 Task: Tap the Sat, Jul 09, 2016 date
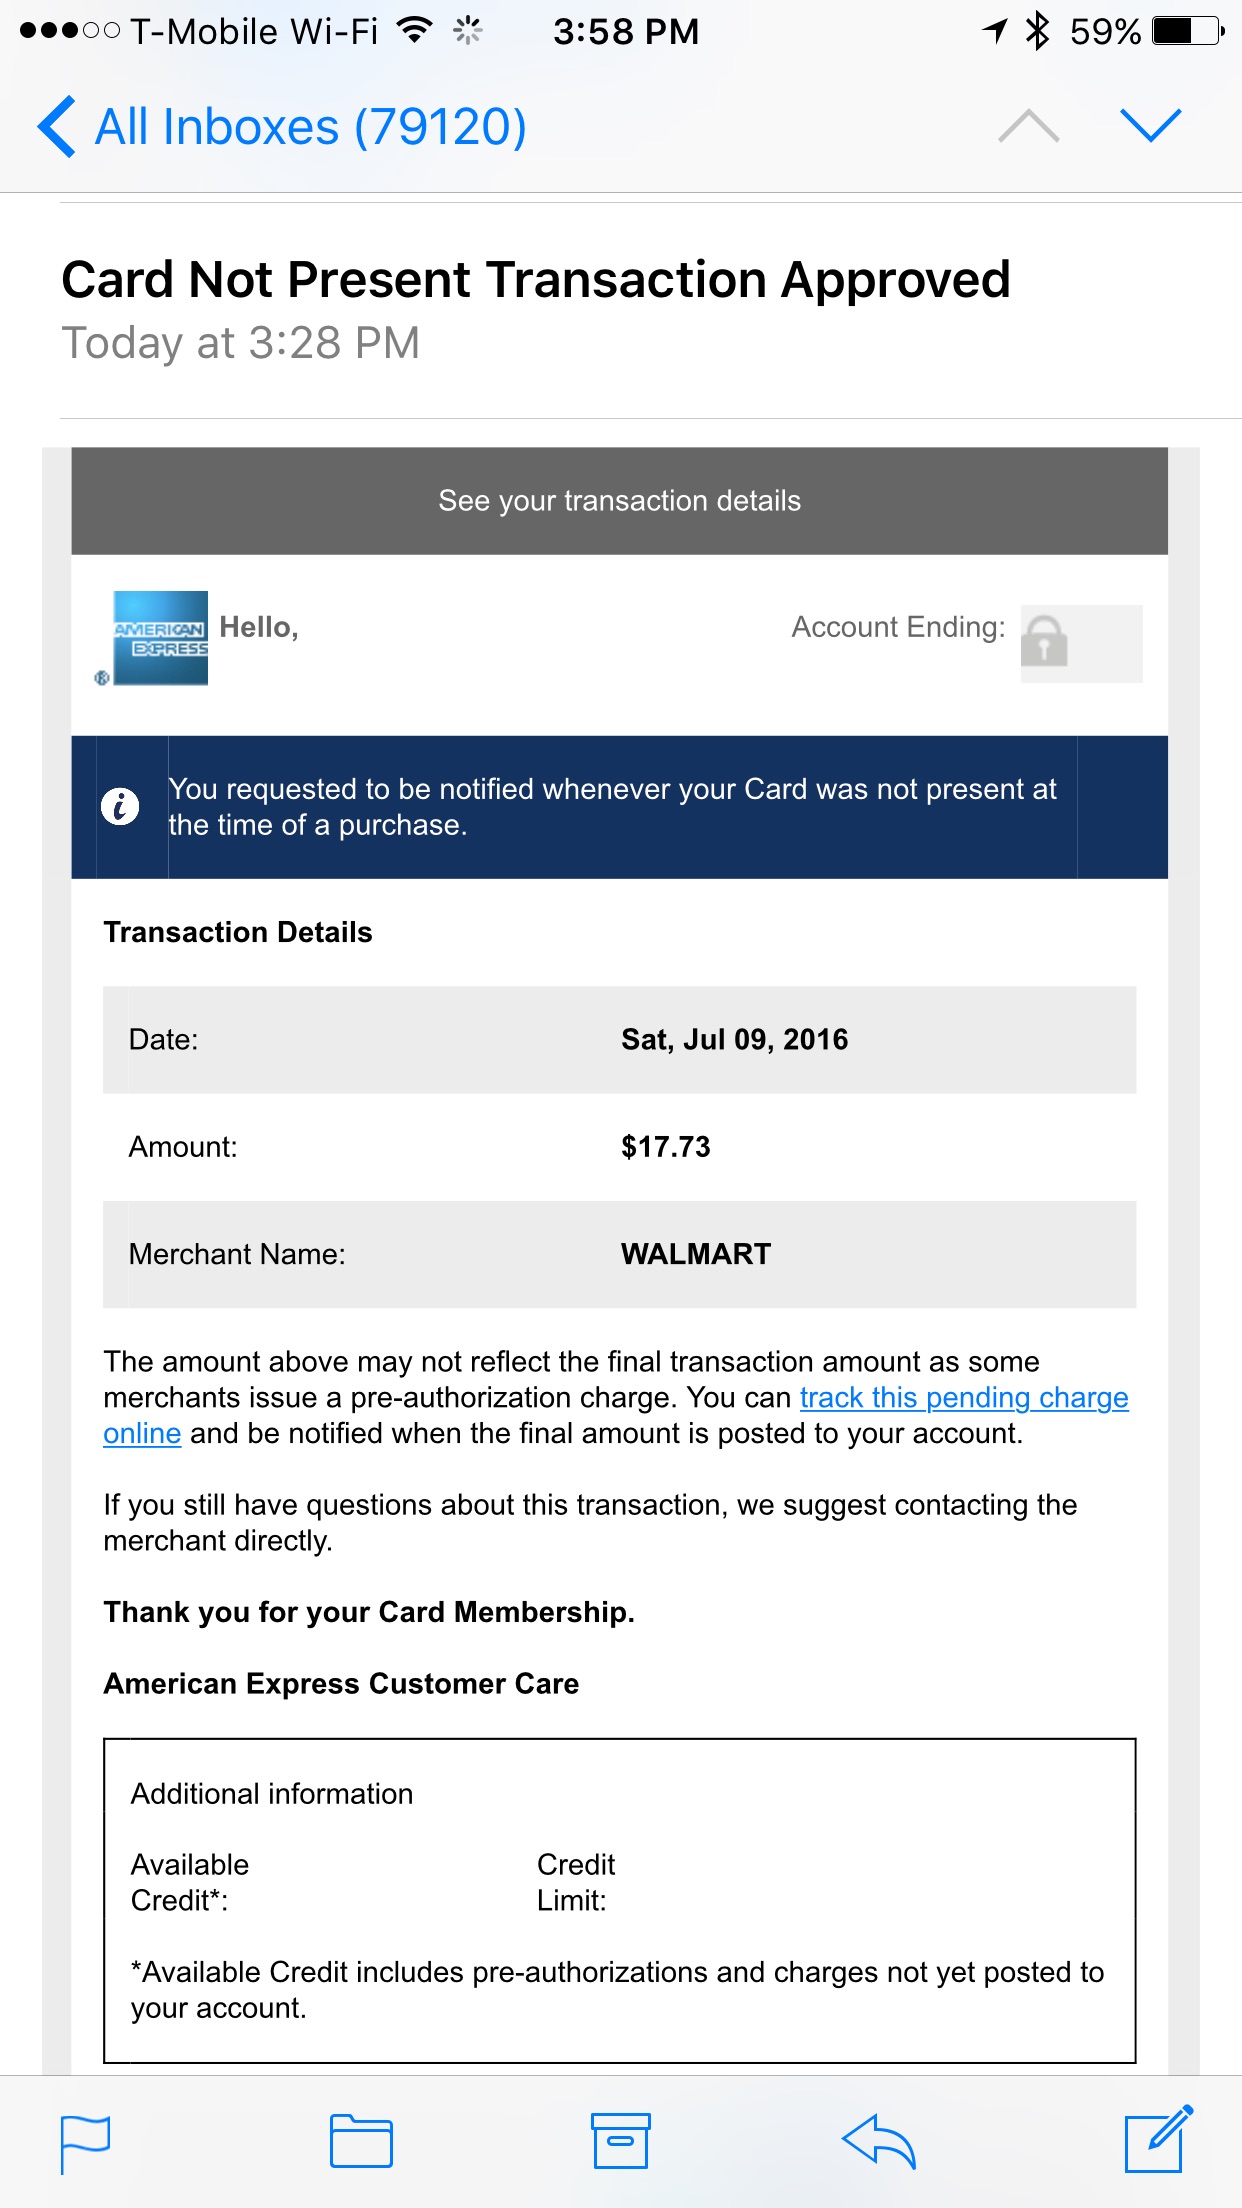735,1040
